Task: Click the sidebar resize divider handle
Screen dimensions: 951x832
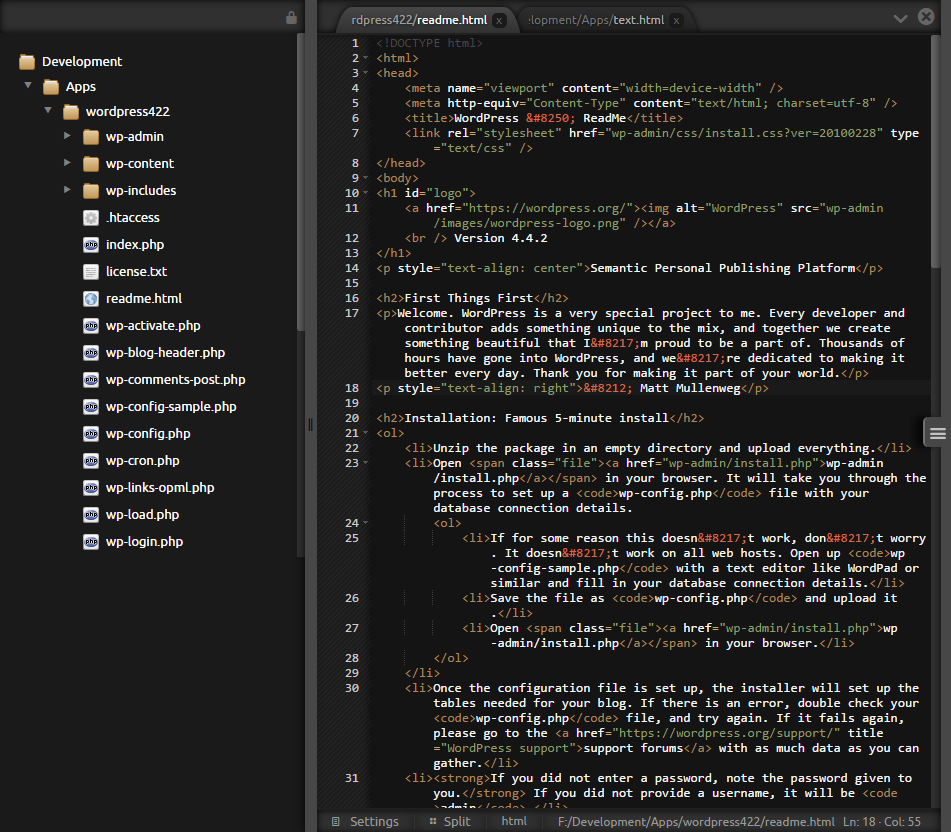Action: [310, 425]
